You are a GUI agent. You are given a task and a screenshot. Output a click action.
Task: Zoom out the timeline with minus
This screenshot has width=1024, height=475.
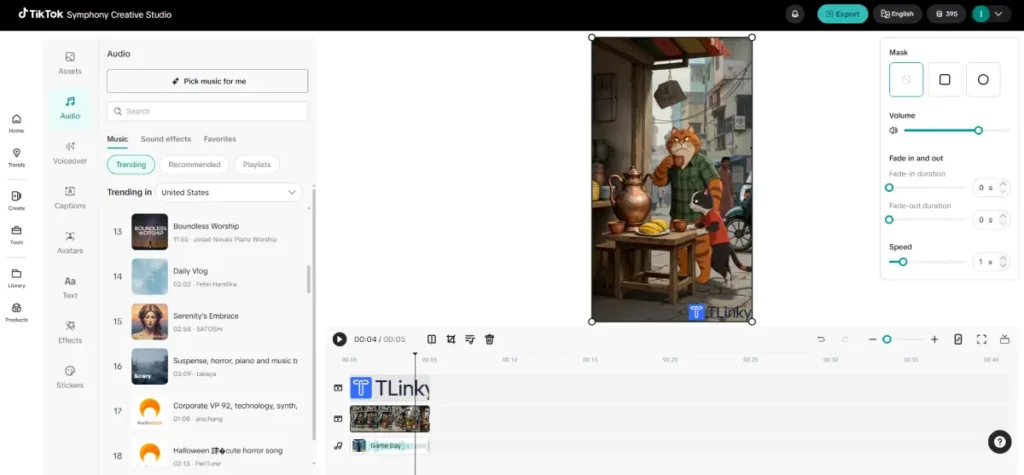tap(872, 339)
